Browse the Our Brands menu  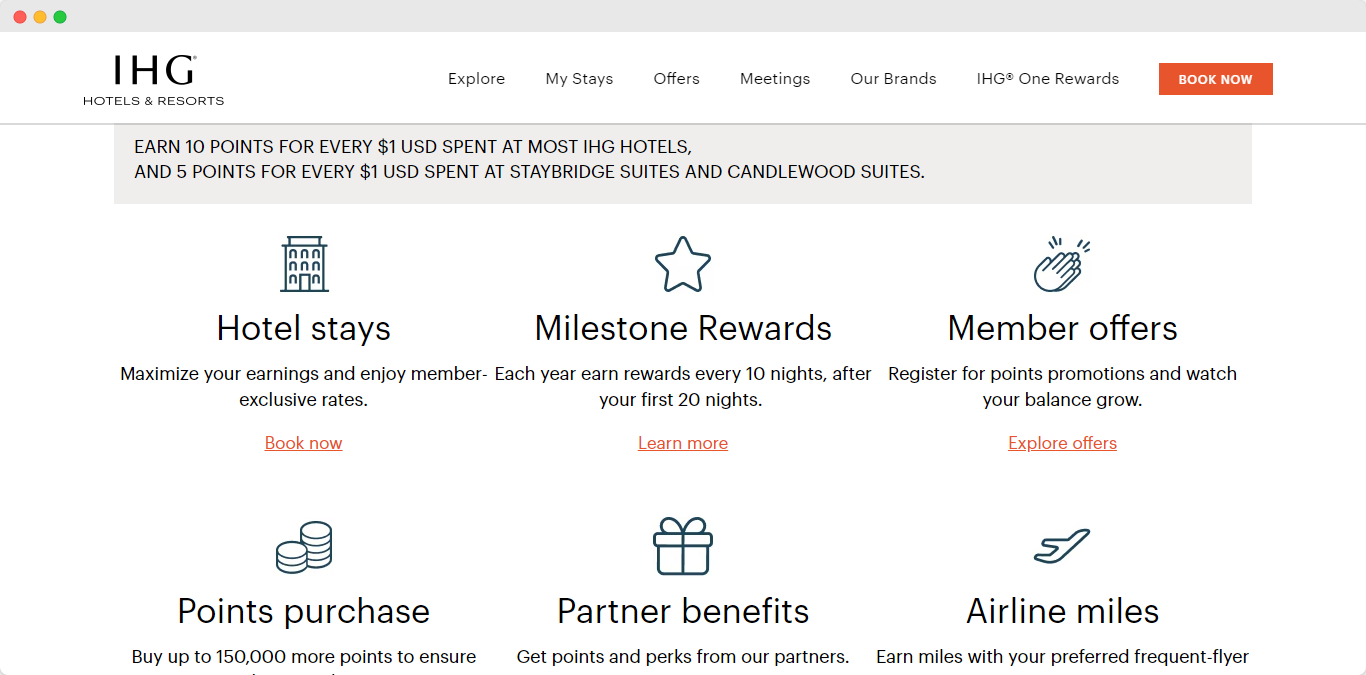pos(893,78)
